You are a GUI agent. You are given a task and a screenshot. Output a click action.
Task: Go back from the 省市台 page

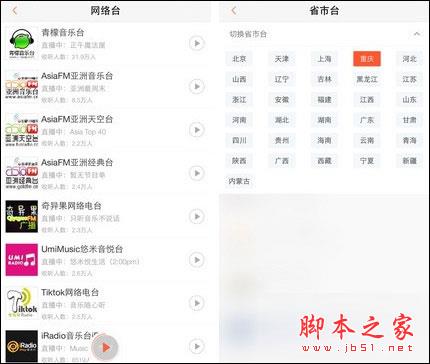[x=234, y=11]
